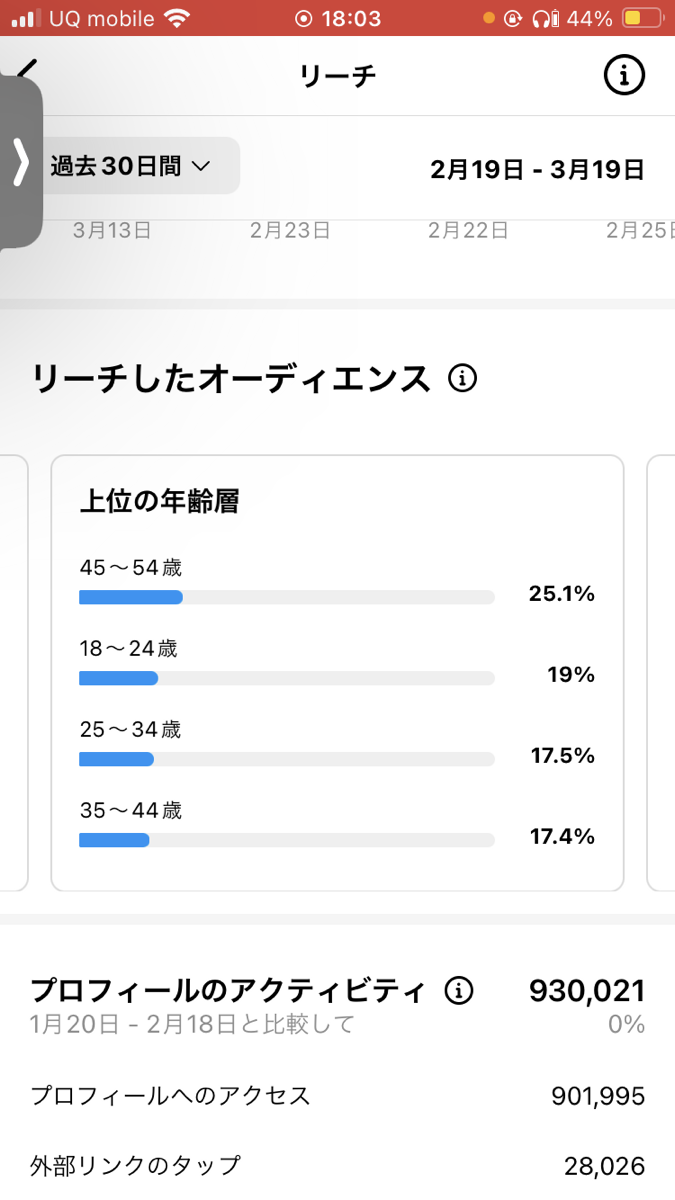
Task: Tap info icon beside プロフィールのアクティビティ
Action: pos(459,991)
